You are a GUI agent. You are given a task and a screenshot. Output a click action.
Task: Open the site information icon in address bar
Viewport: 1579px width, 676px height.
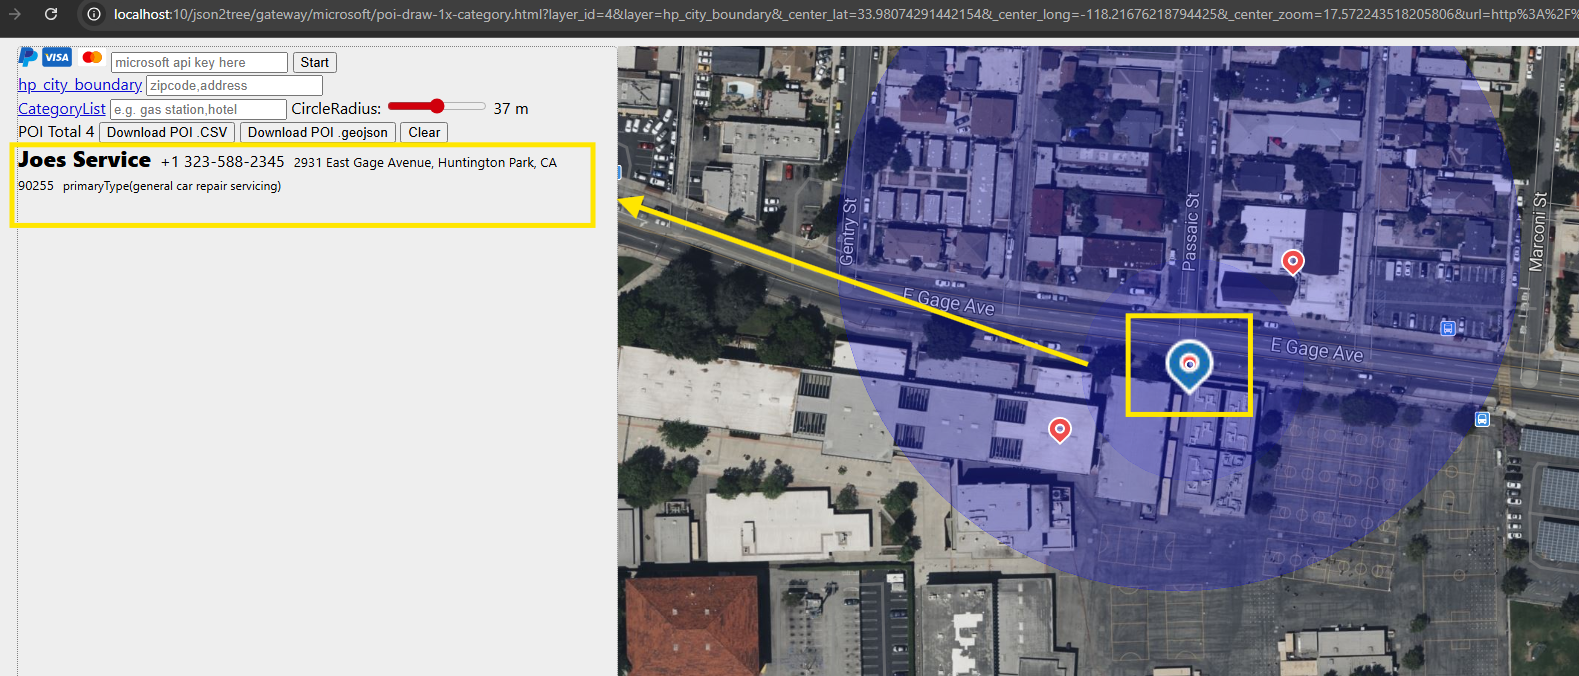[x=93, y=14]
